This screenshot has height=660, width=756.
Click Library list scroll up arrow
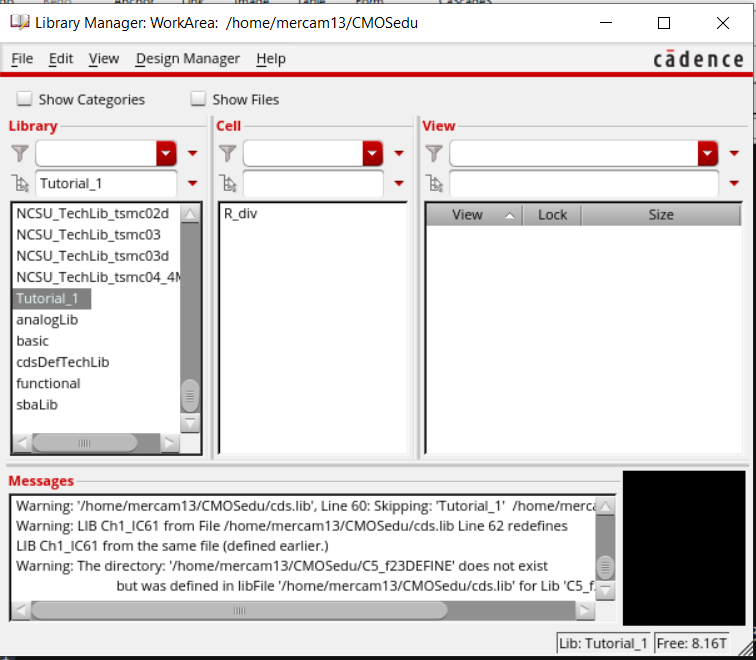[x=190, y=214]
